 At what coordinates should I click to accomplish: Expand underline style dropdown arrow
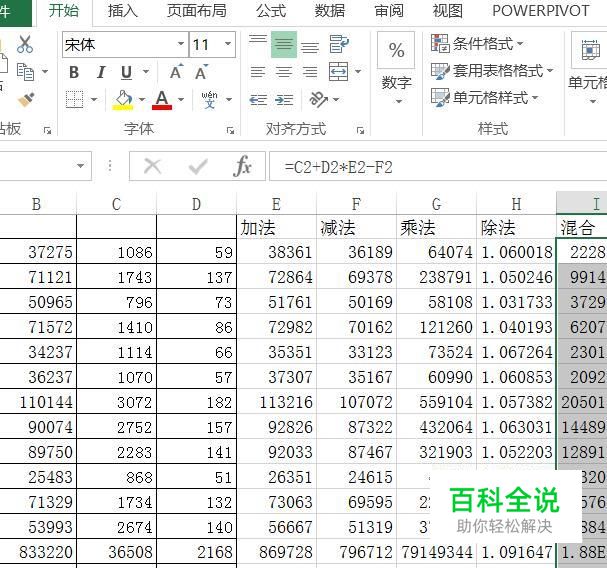click(146, 72)
